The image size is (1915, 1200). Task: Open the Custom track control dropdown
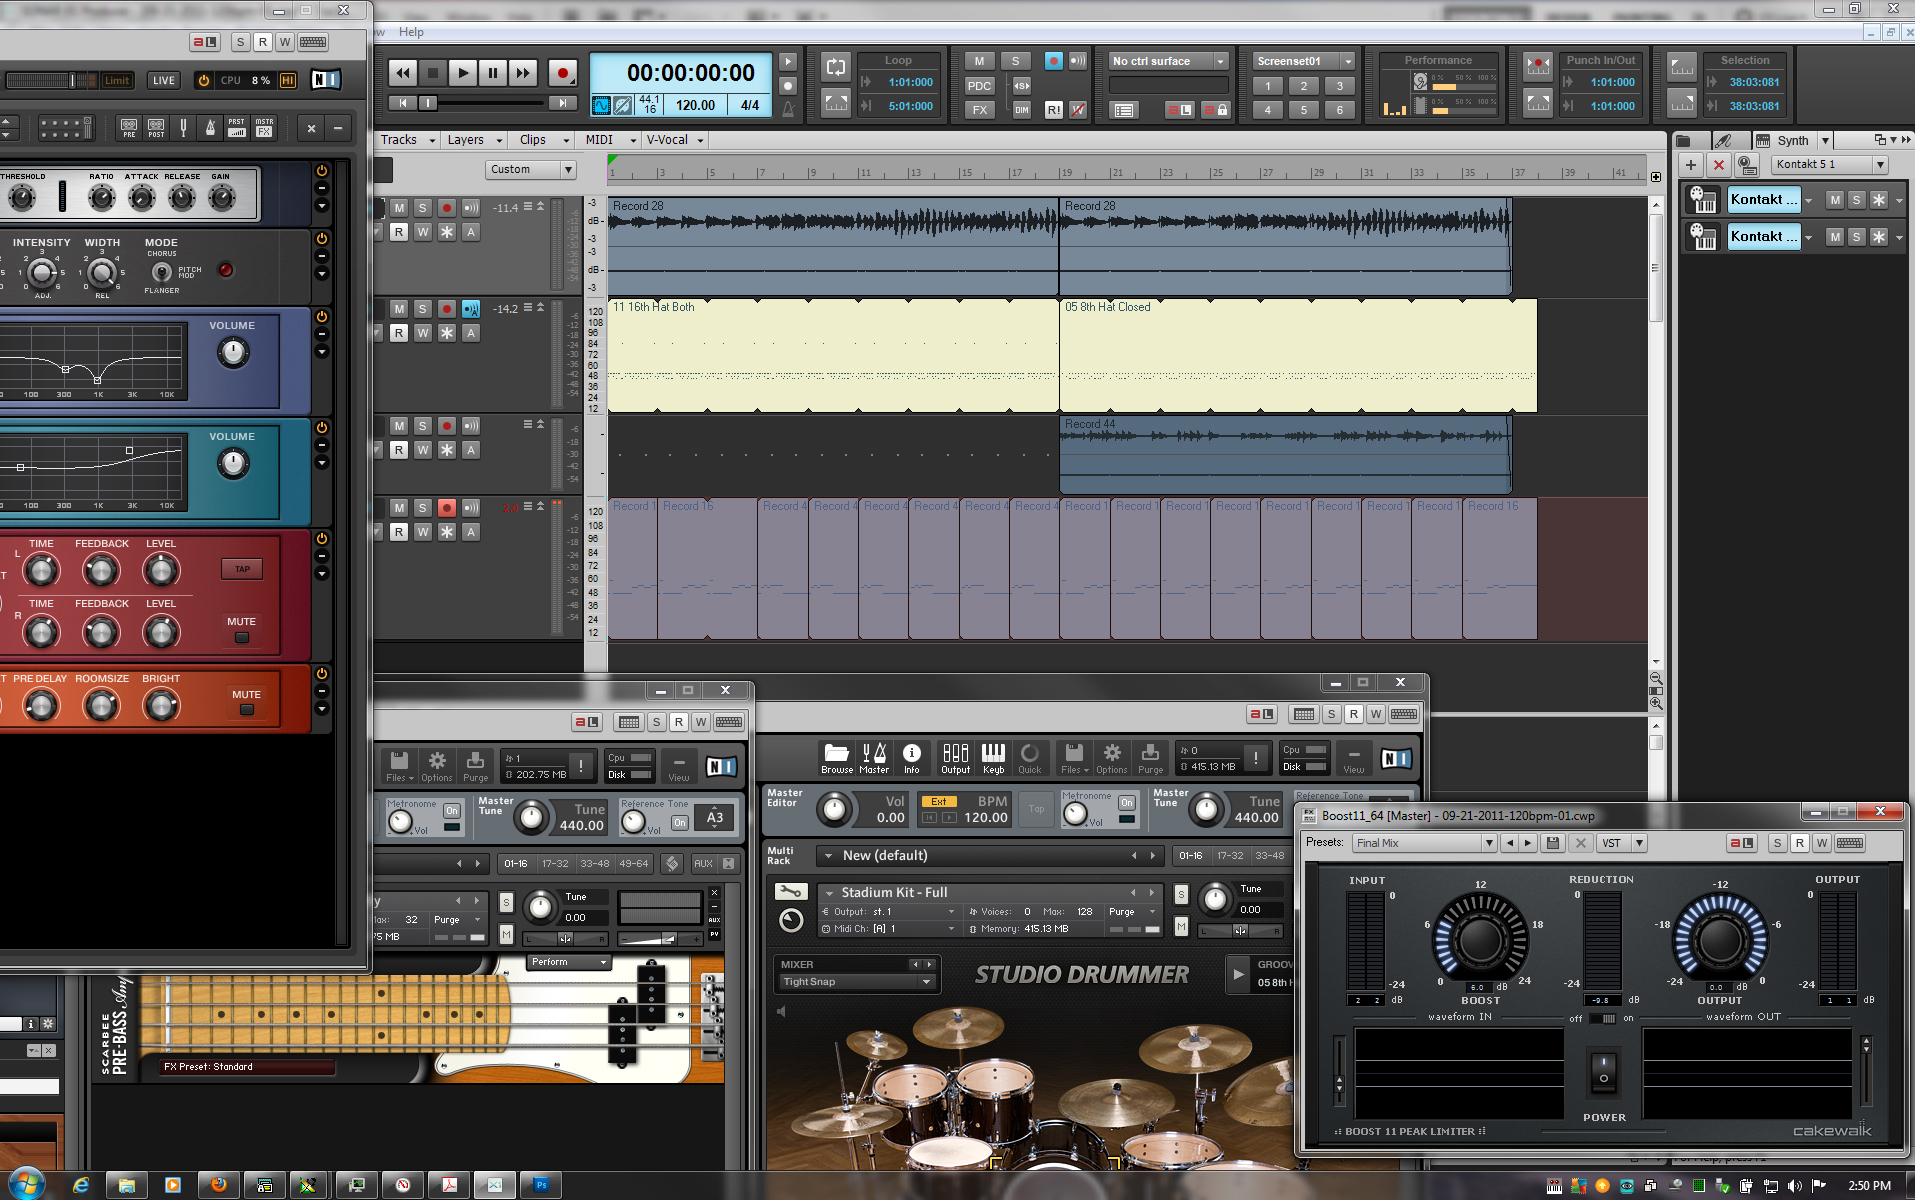[531, 169]
